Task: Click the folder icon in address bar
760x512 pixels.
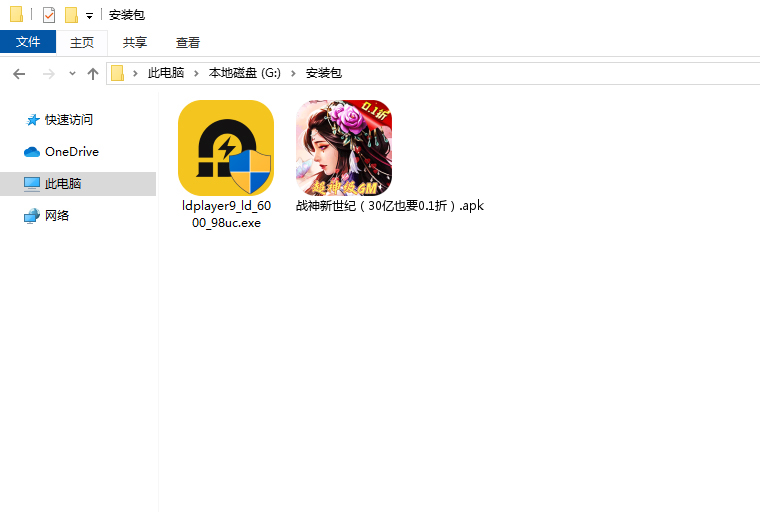Action: [x=118, y=73]
